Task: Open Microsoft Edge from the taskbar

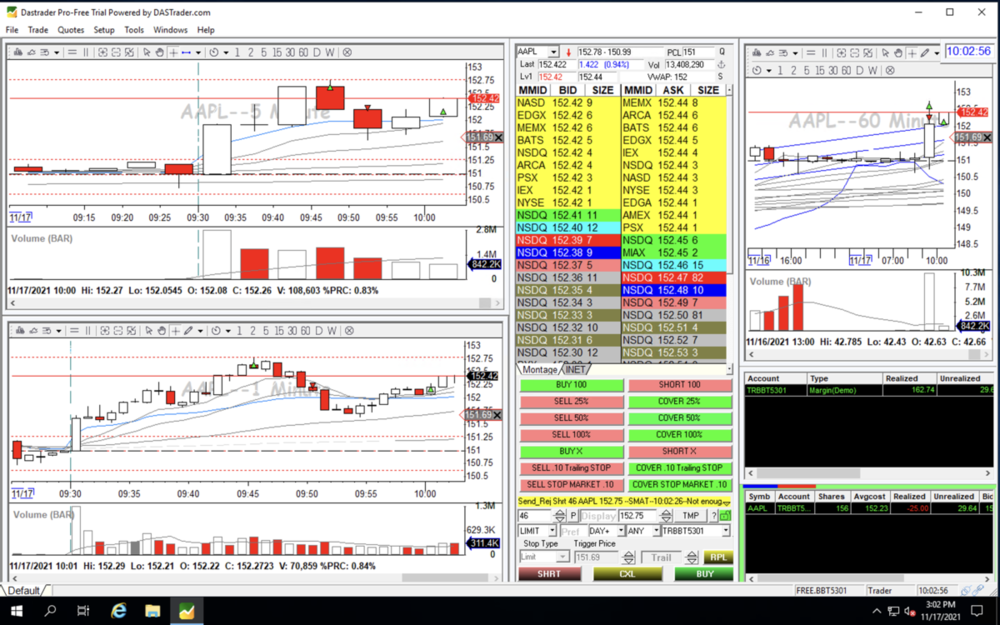Action: pos(118,610)
